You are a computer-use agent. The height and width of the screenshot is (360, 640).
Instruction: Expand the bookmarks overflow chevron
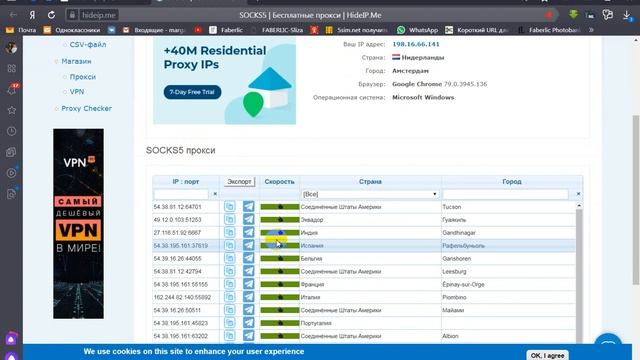pos(591,30)
